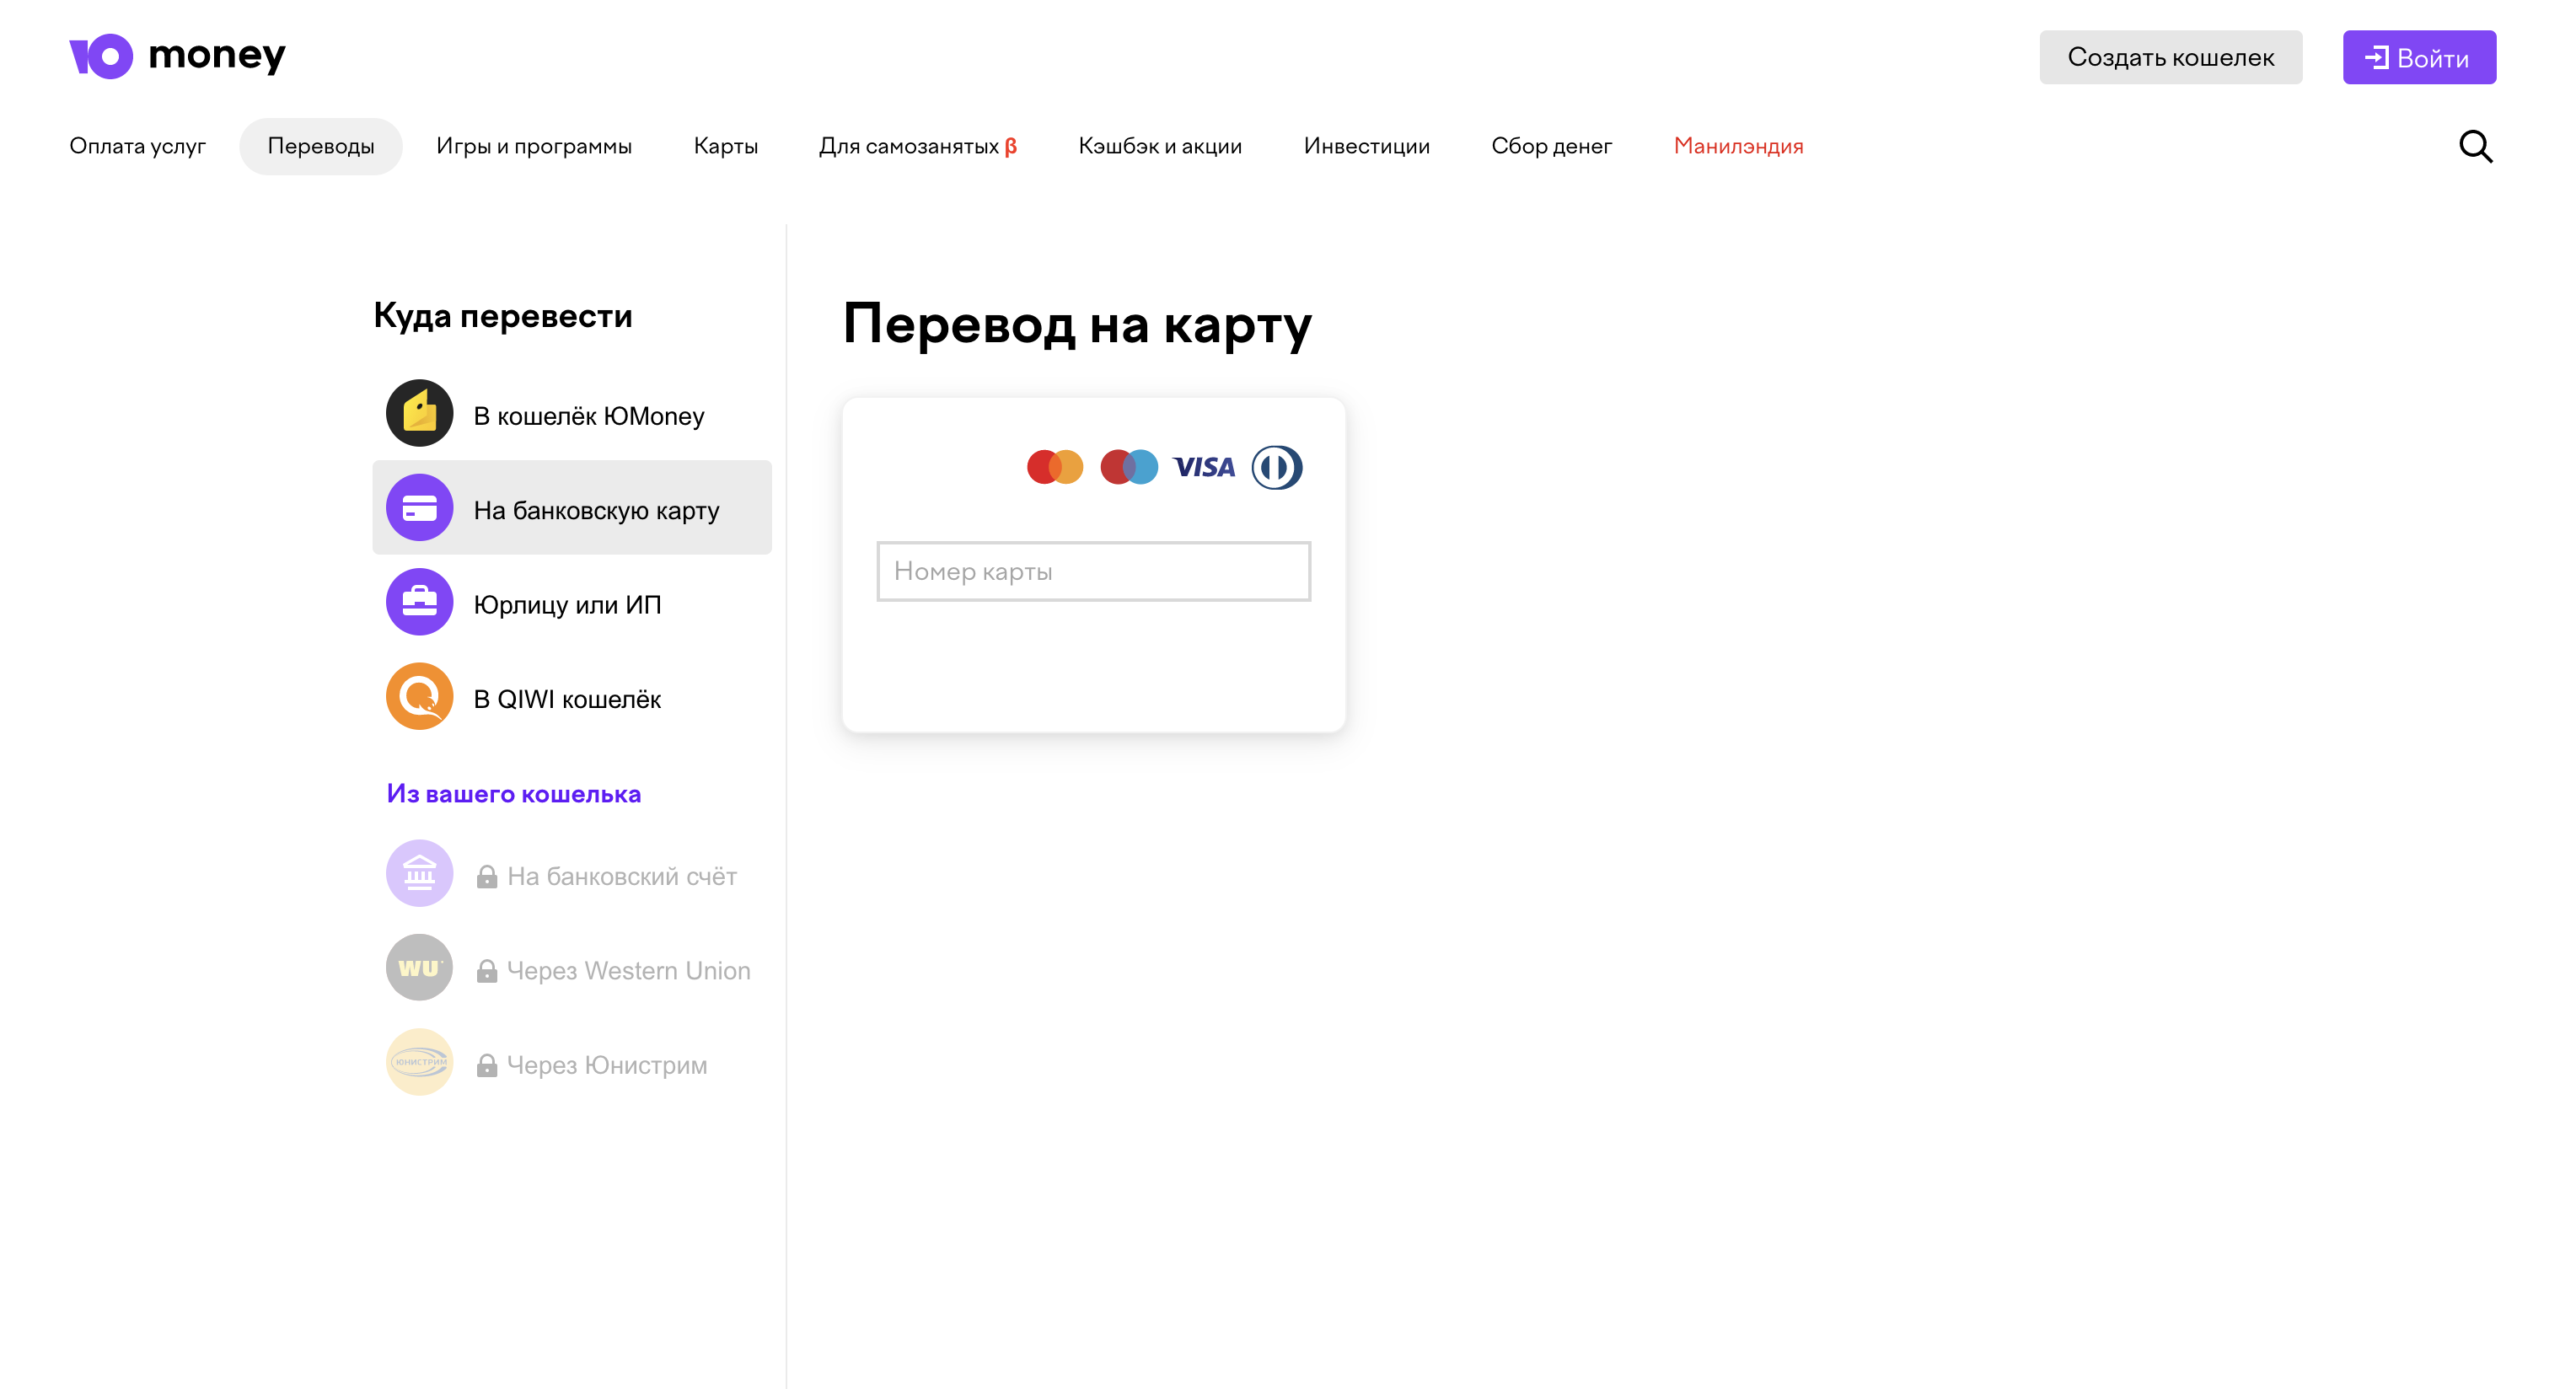Image resolution: width=2576 pixels, height=1389 pixels.
Task: Open the search magnifier icon
Action: point(2475,146)
